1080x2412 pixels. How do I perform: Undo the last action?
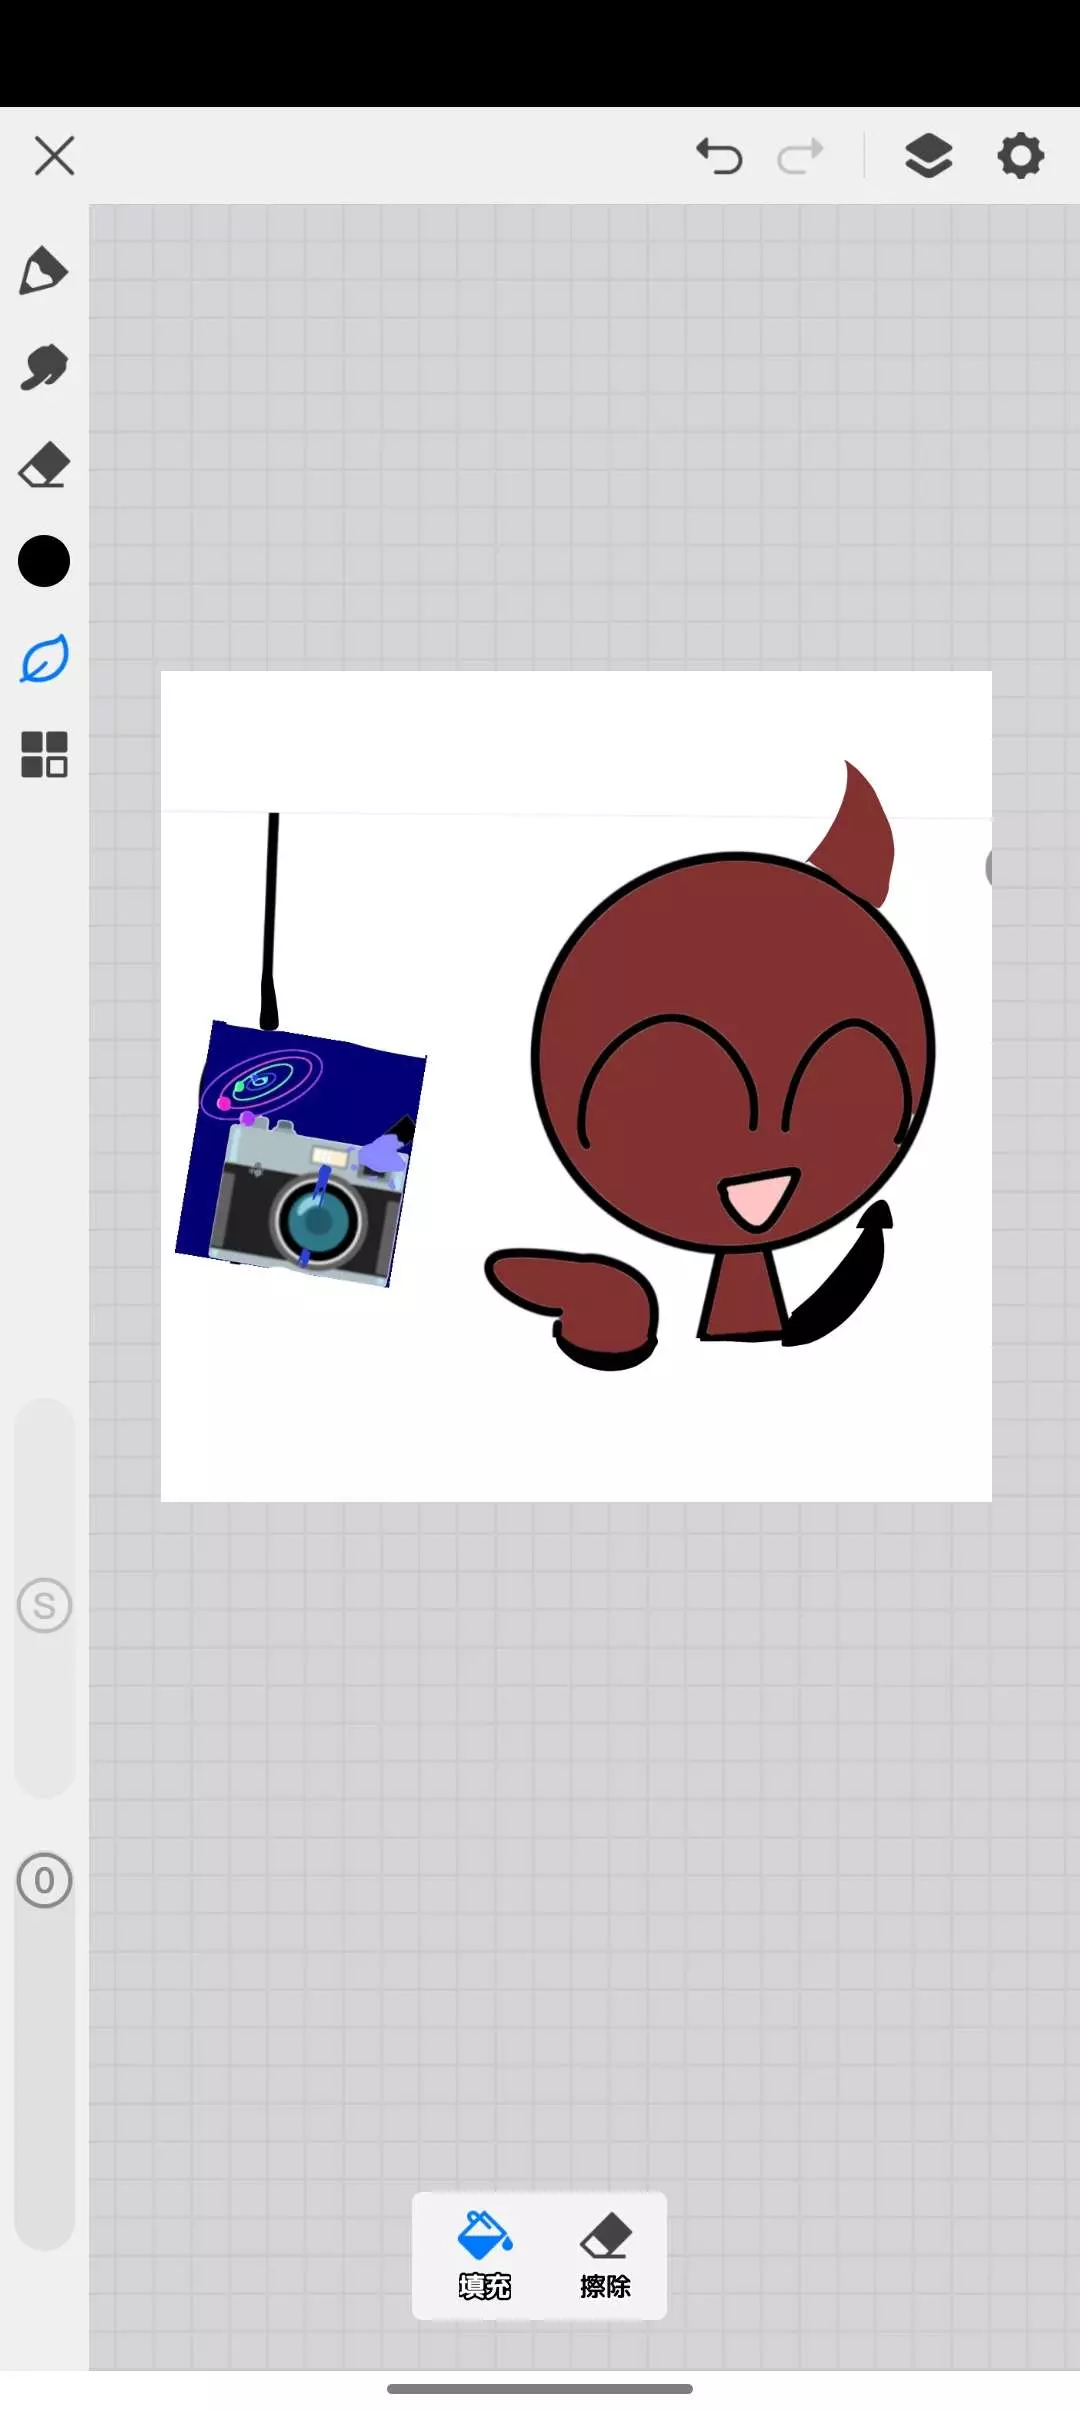[x=719, y=156]
